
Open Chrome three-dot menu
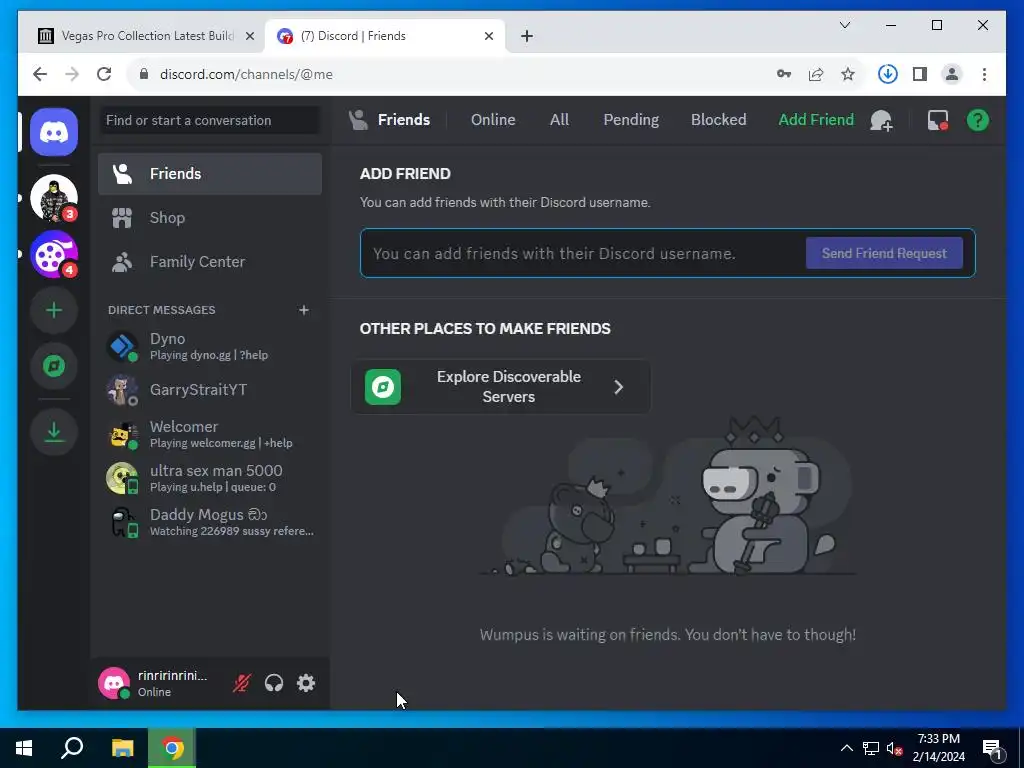coord(984,74)
